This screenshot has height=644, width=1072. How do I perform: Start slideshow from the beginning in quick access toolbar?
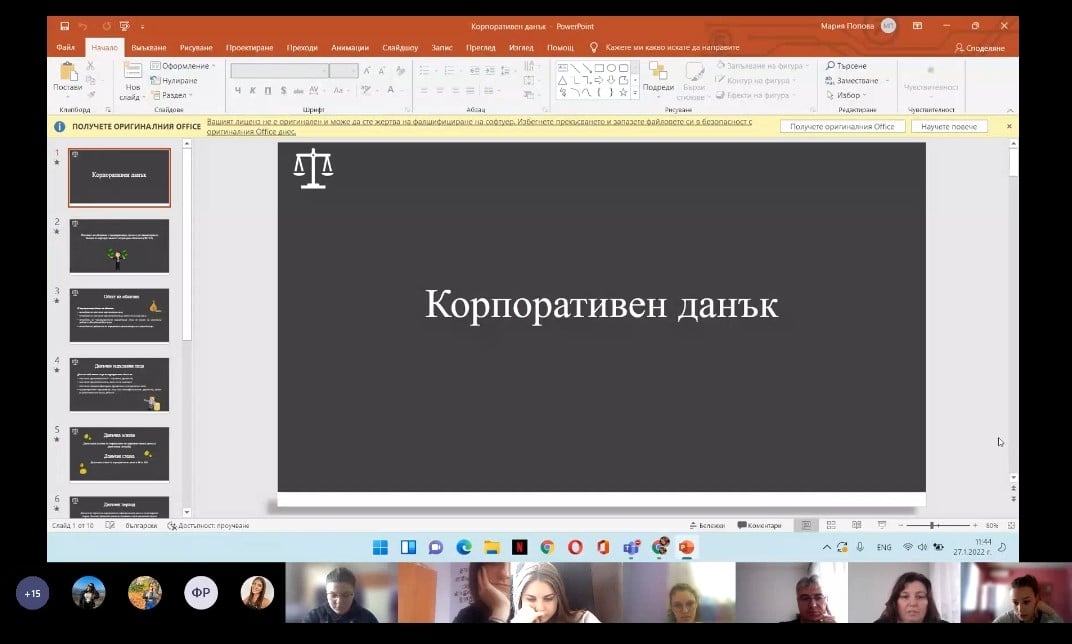point(124,26)
